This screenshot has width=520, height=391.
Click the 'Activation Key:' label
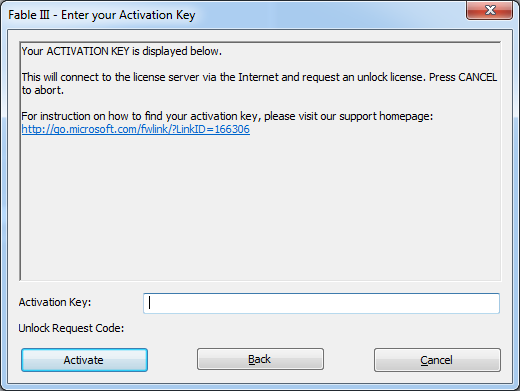pyautogui.click(x=55, y=302)
